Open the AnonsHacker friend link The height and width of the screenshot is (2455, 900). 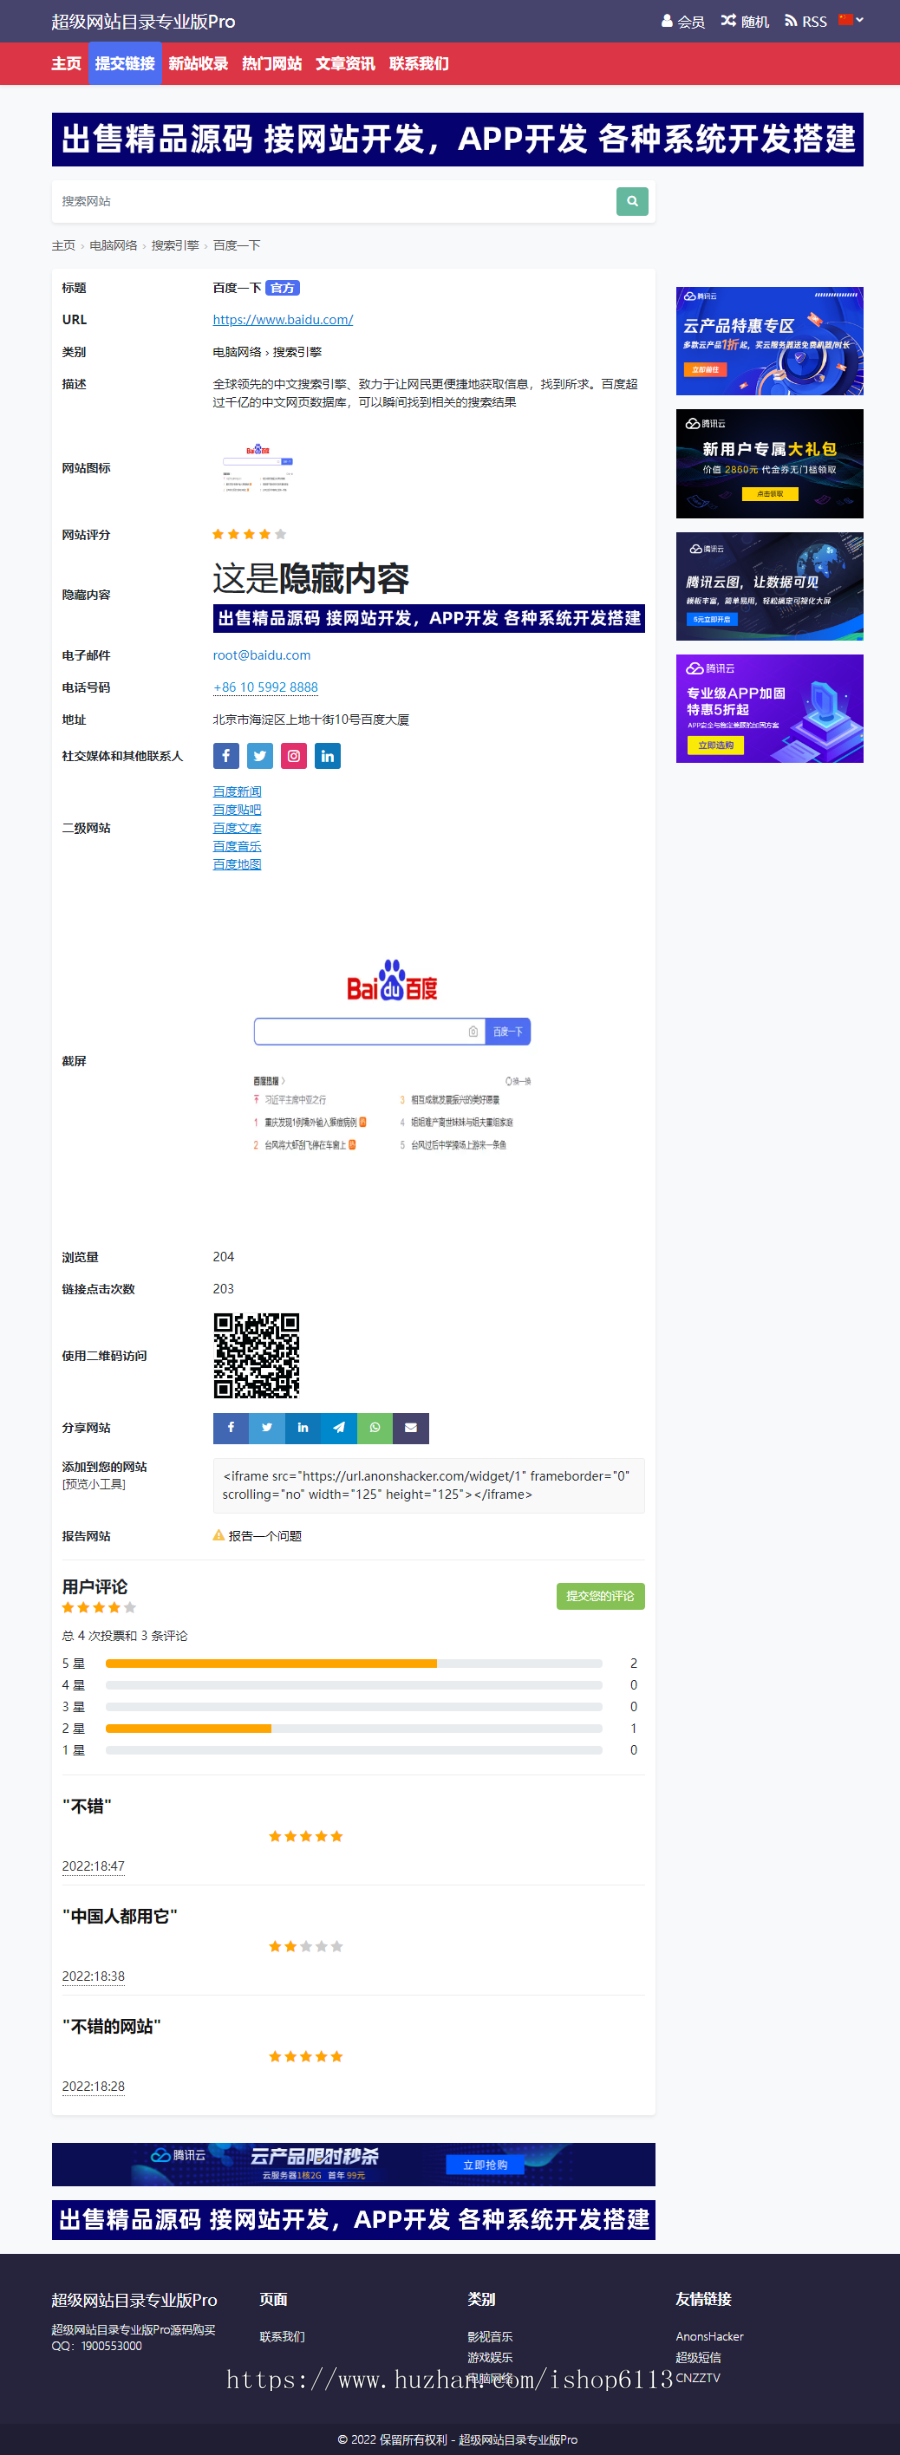(x=710, y=2337)
